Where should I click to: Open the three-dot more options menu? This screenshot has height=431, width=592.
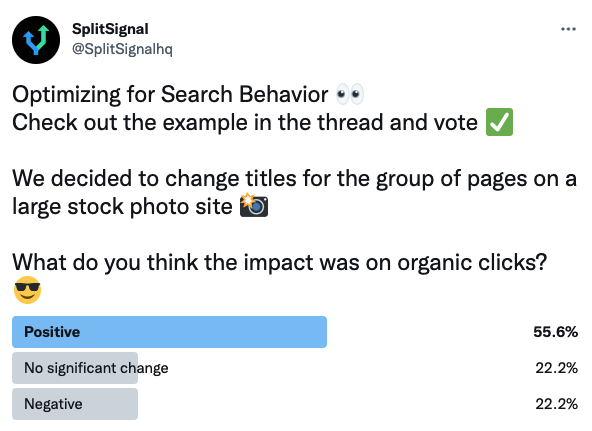click(x=568, y=29)
